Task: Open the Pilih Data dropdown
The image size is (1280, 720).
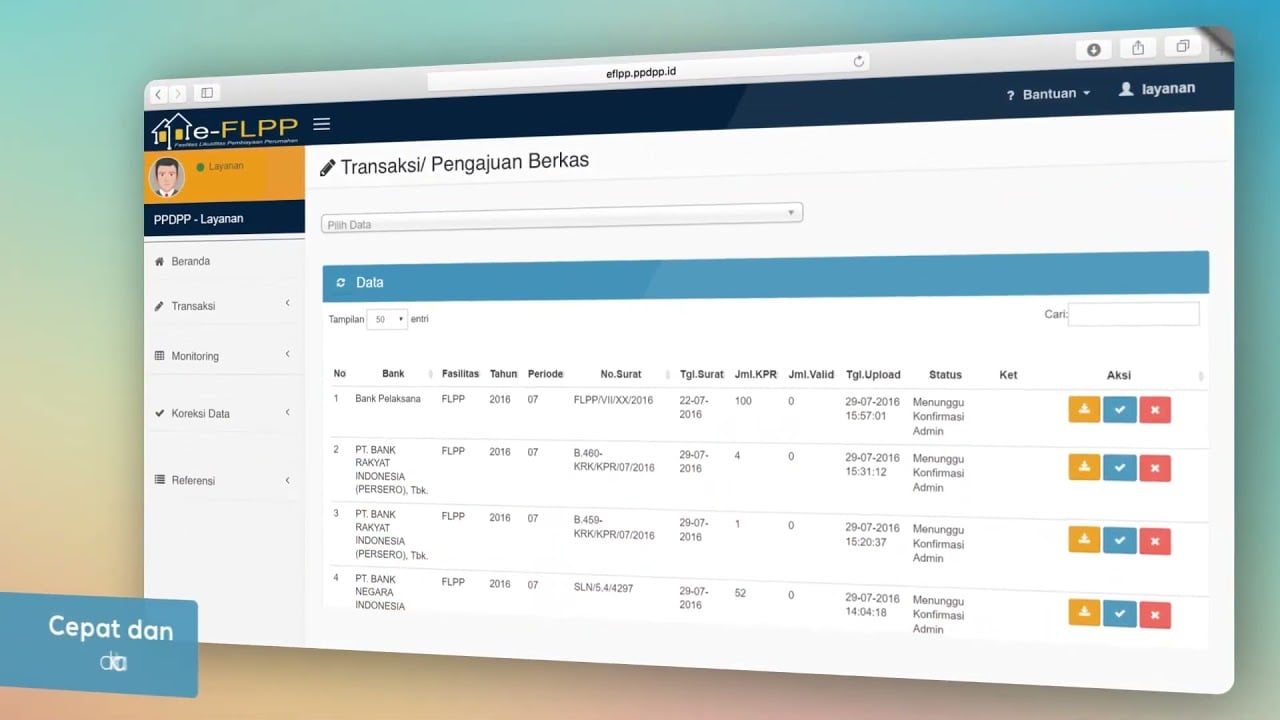Action: 561,216
